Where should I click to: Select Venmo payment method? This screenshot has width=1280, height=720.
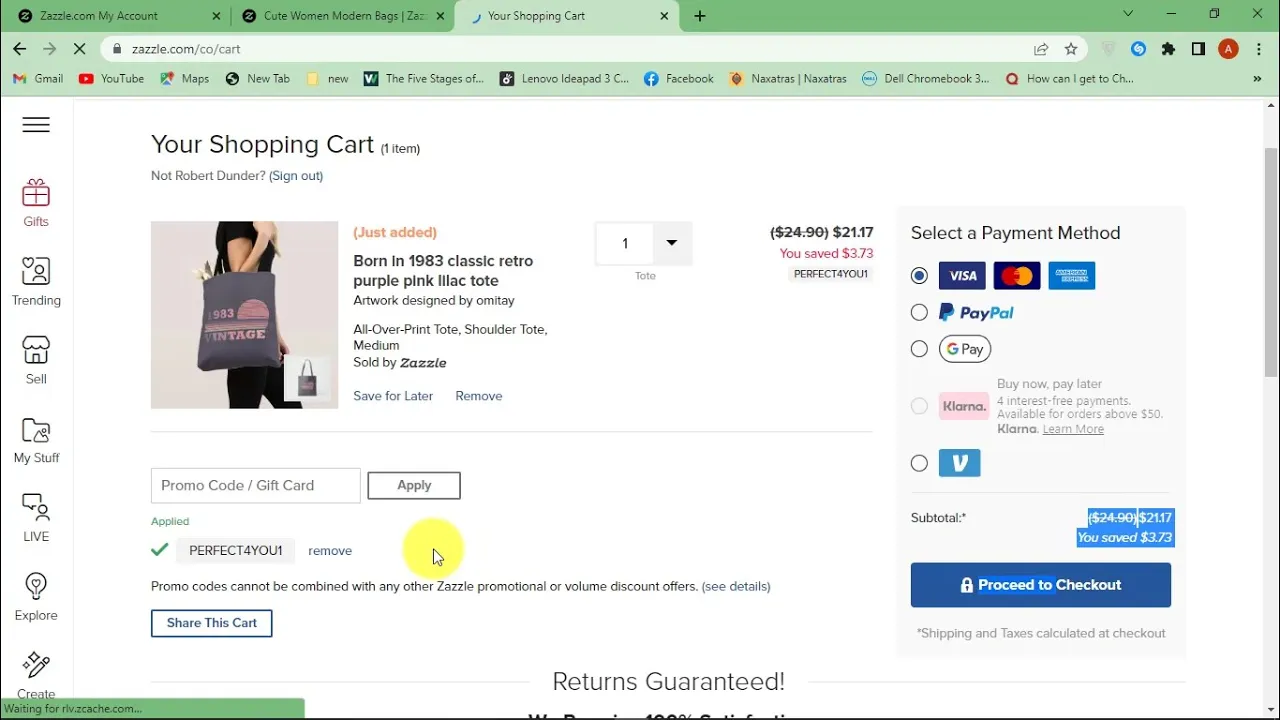coord(919,463)
